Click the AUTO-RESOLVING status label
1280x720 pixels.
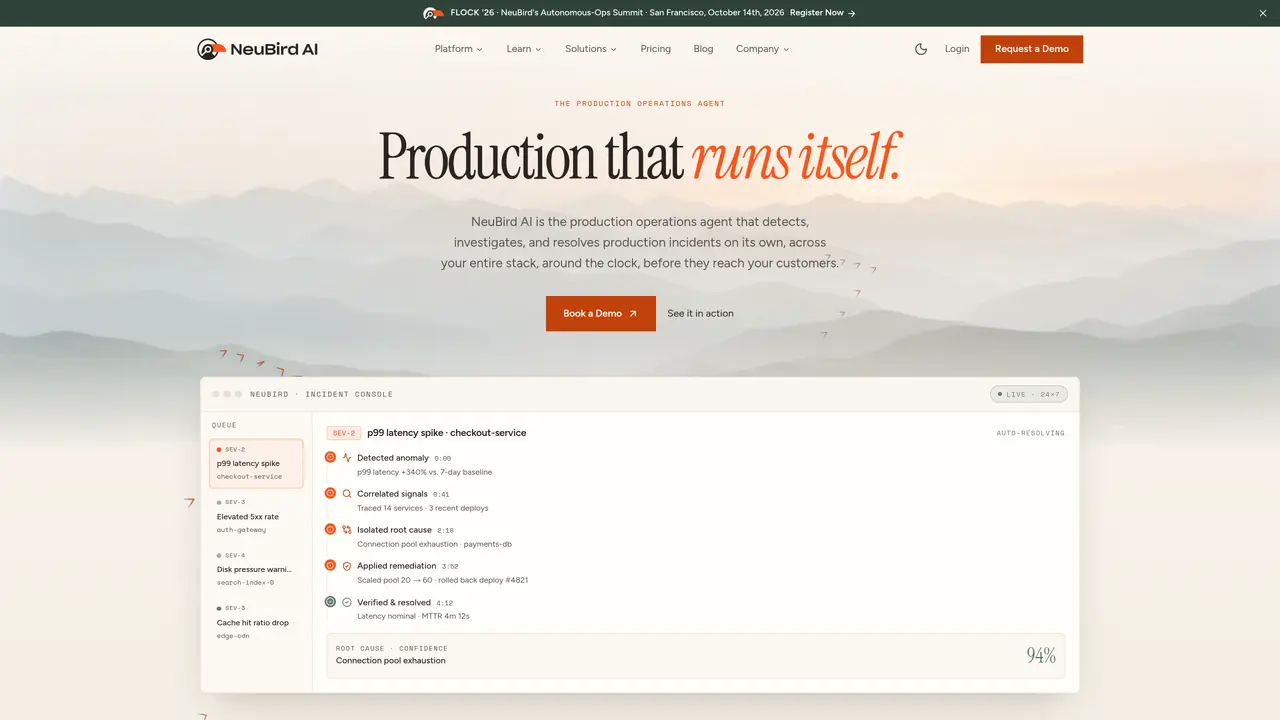pos(1030,433)
